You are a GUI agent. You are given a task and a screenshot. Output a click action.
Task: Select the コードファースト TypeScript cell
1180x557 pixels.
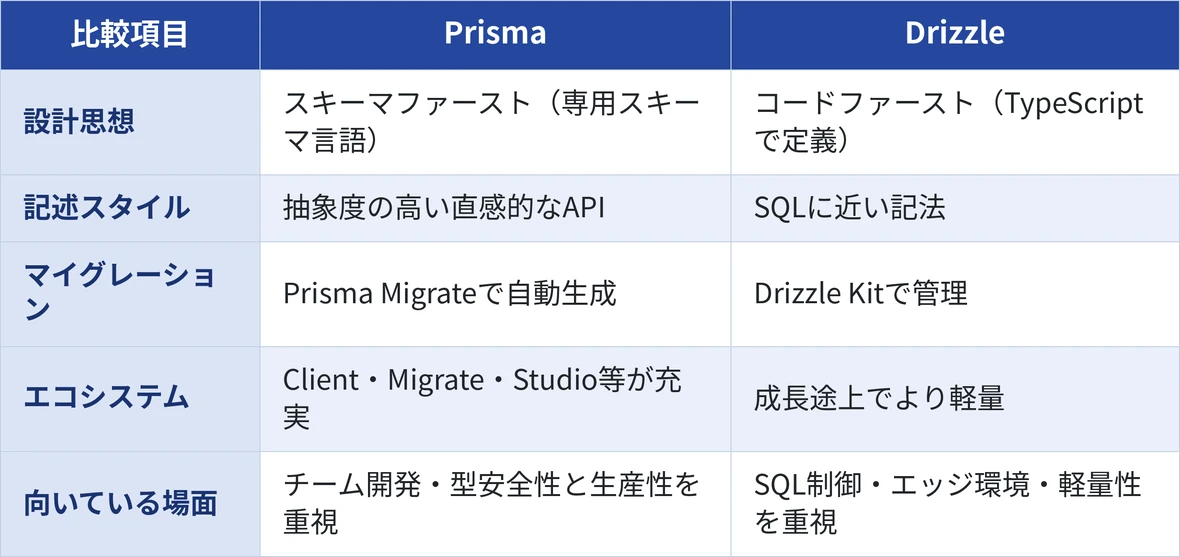click(955, 122)
